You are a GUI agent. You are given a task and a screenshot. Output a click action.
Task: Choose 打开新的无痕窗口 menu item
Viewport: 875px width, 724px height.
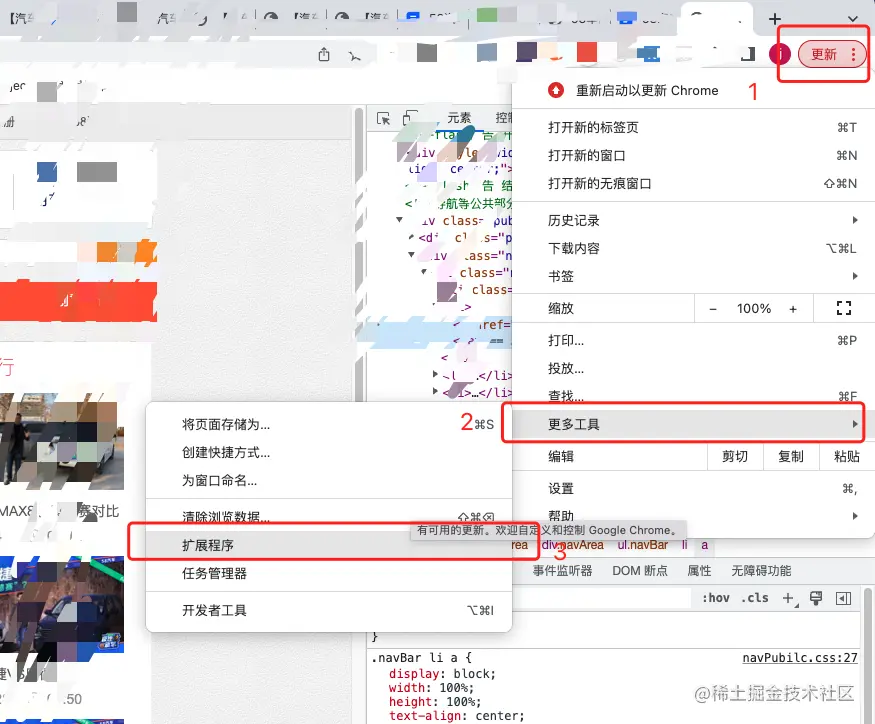pos(693,183)
